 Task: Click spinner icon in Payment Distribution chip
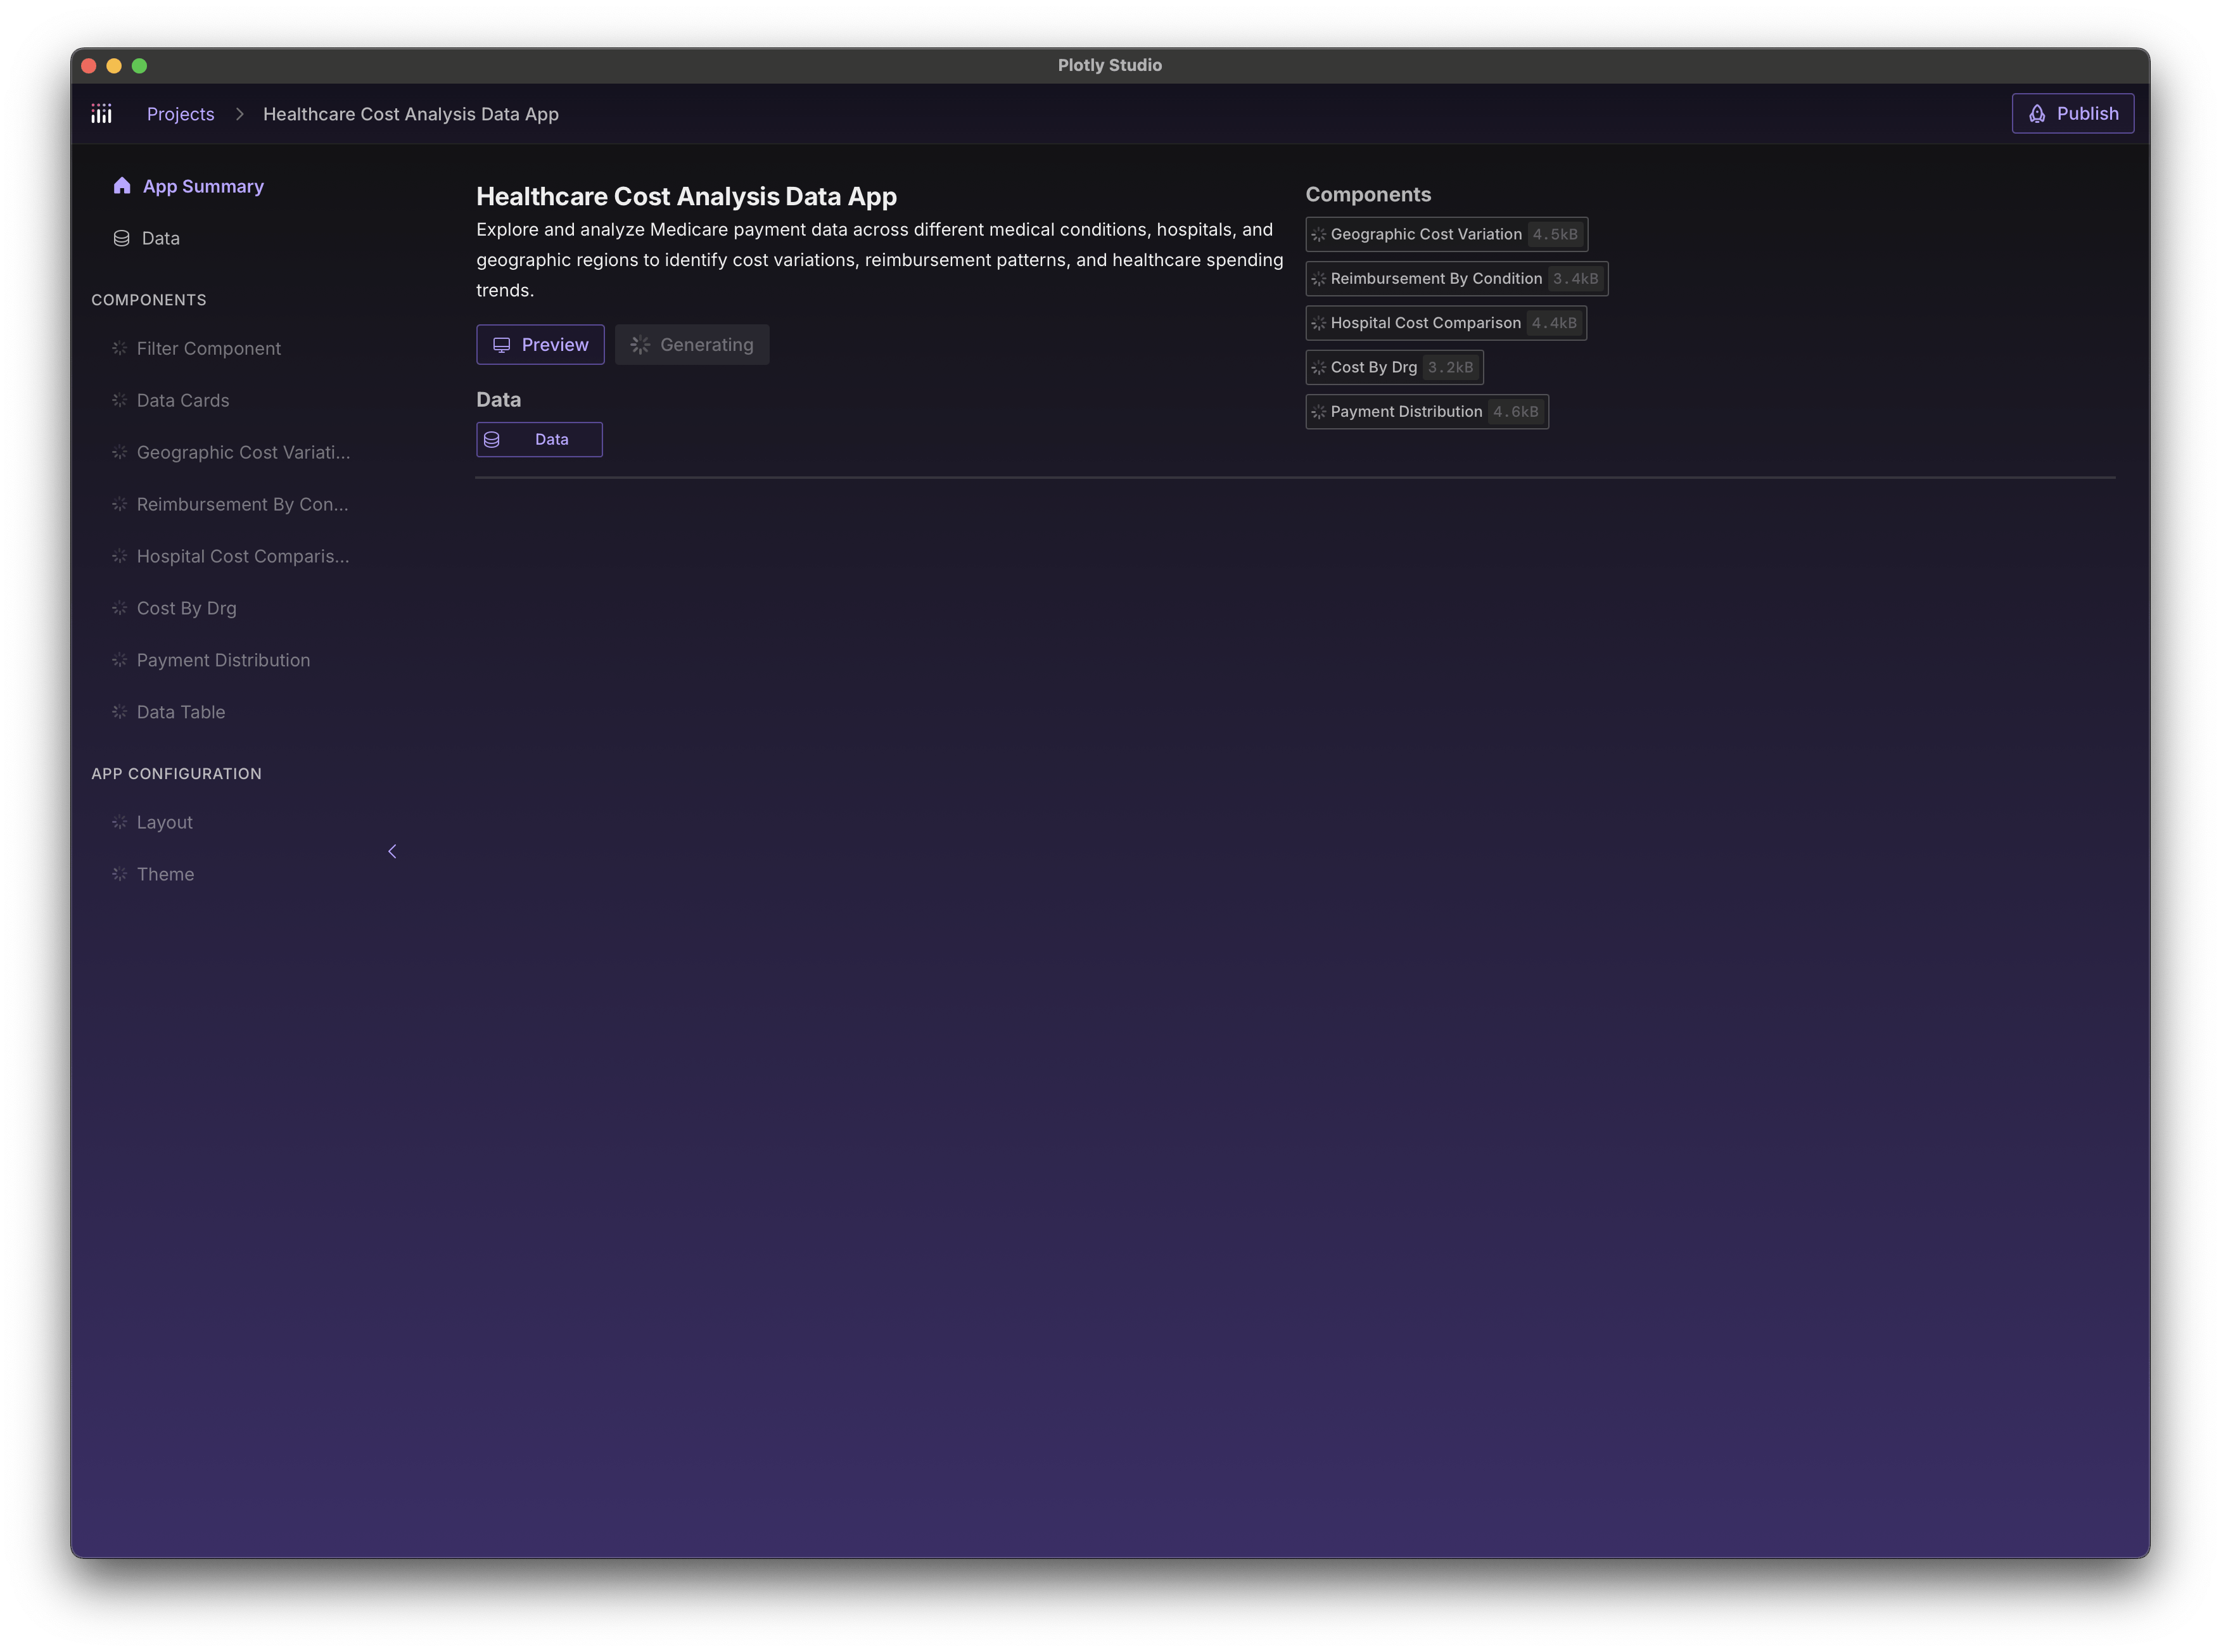click(1318, 412)
